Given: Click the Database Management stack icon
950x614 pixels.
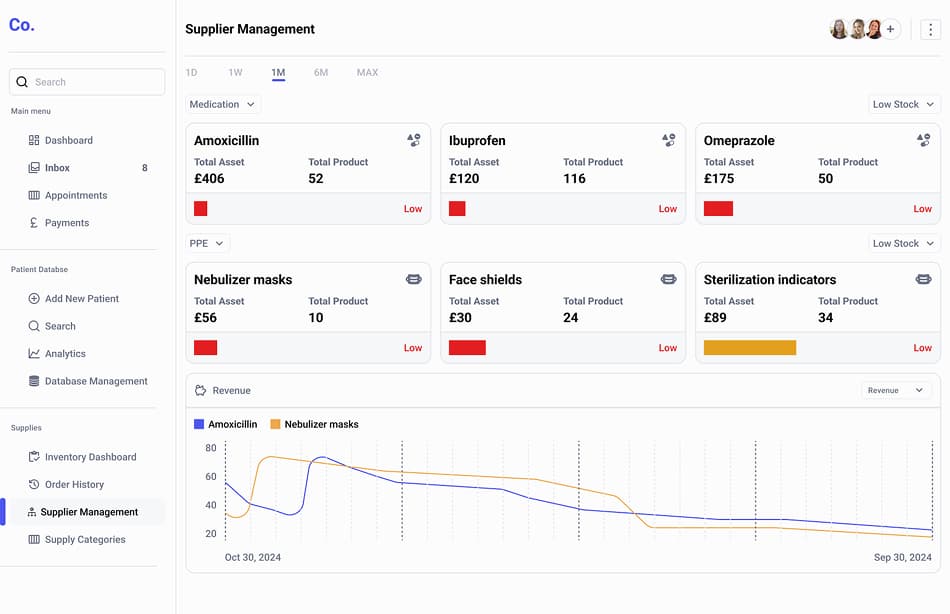Looking at the screenshot, I should (34, 381).
